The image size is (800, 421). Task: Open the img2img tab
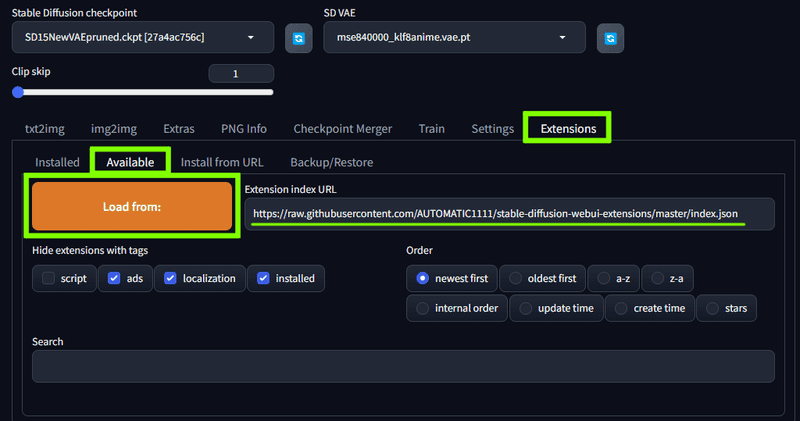pos(114,129)
